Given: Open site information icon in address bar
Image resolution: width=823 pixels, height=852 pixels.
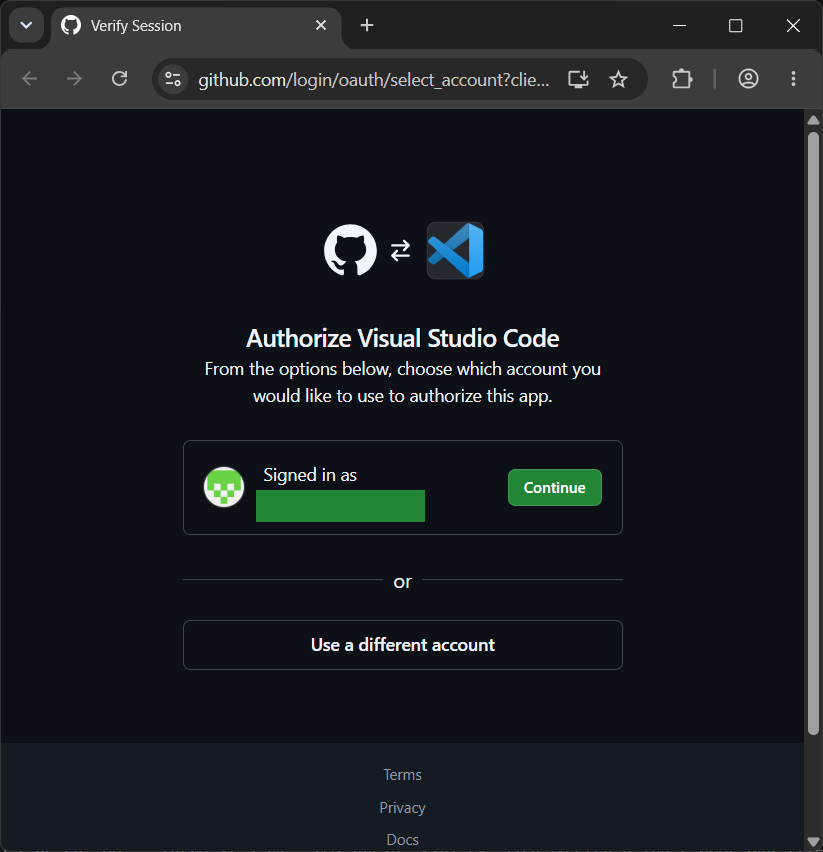Looking at the screenshot, I should [x=173, y=79].
